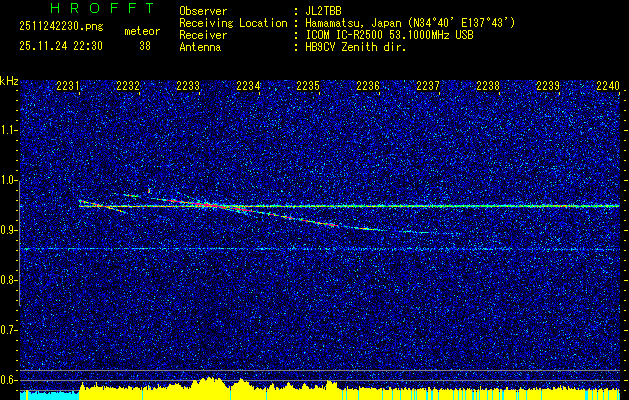The image size is (629, 400).
Task: Click the bright meteor echo trace start
Action: pos(82,203)
